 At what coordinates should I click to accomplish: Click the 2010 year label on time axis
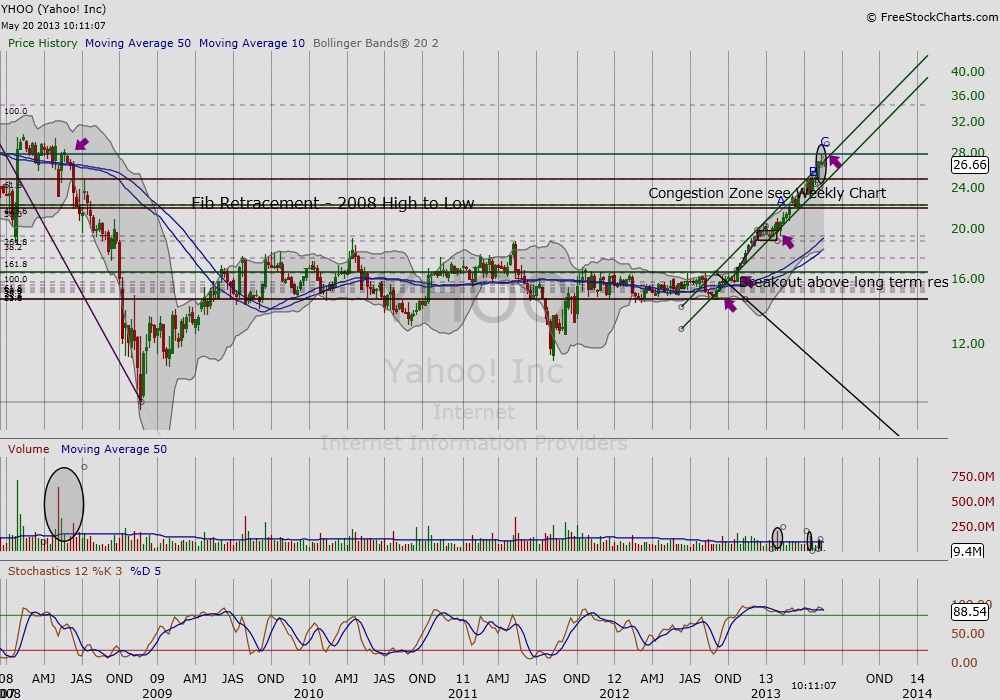pos(308,693)
